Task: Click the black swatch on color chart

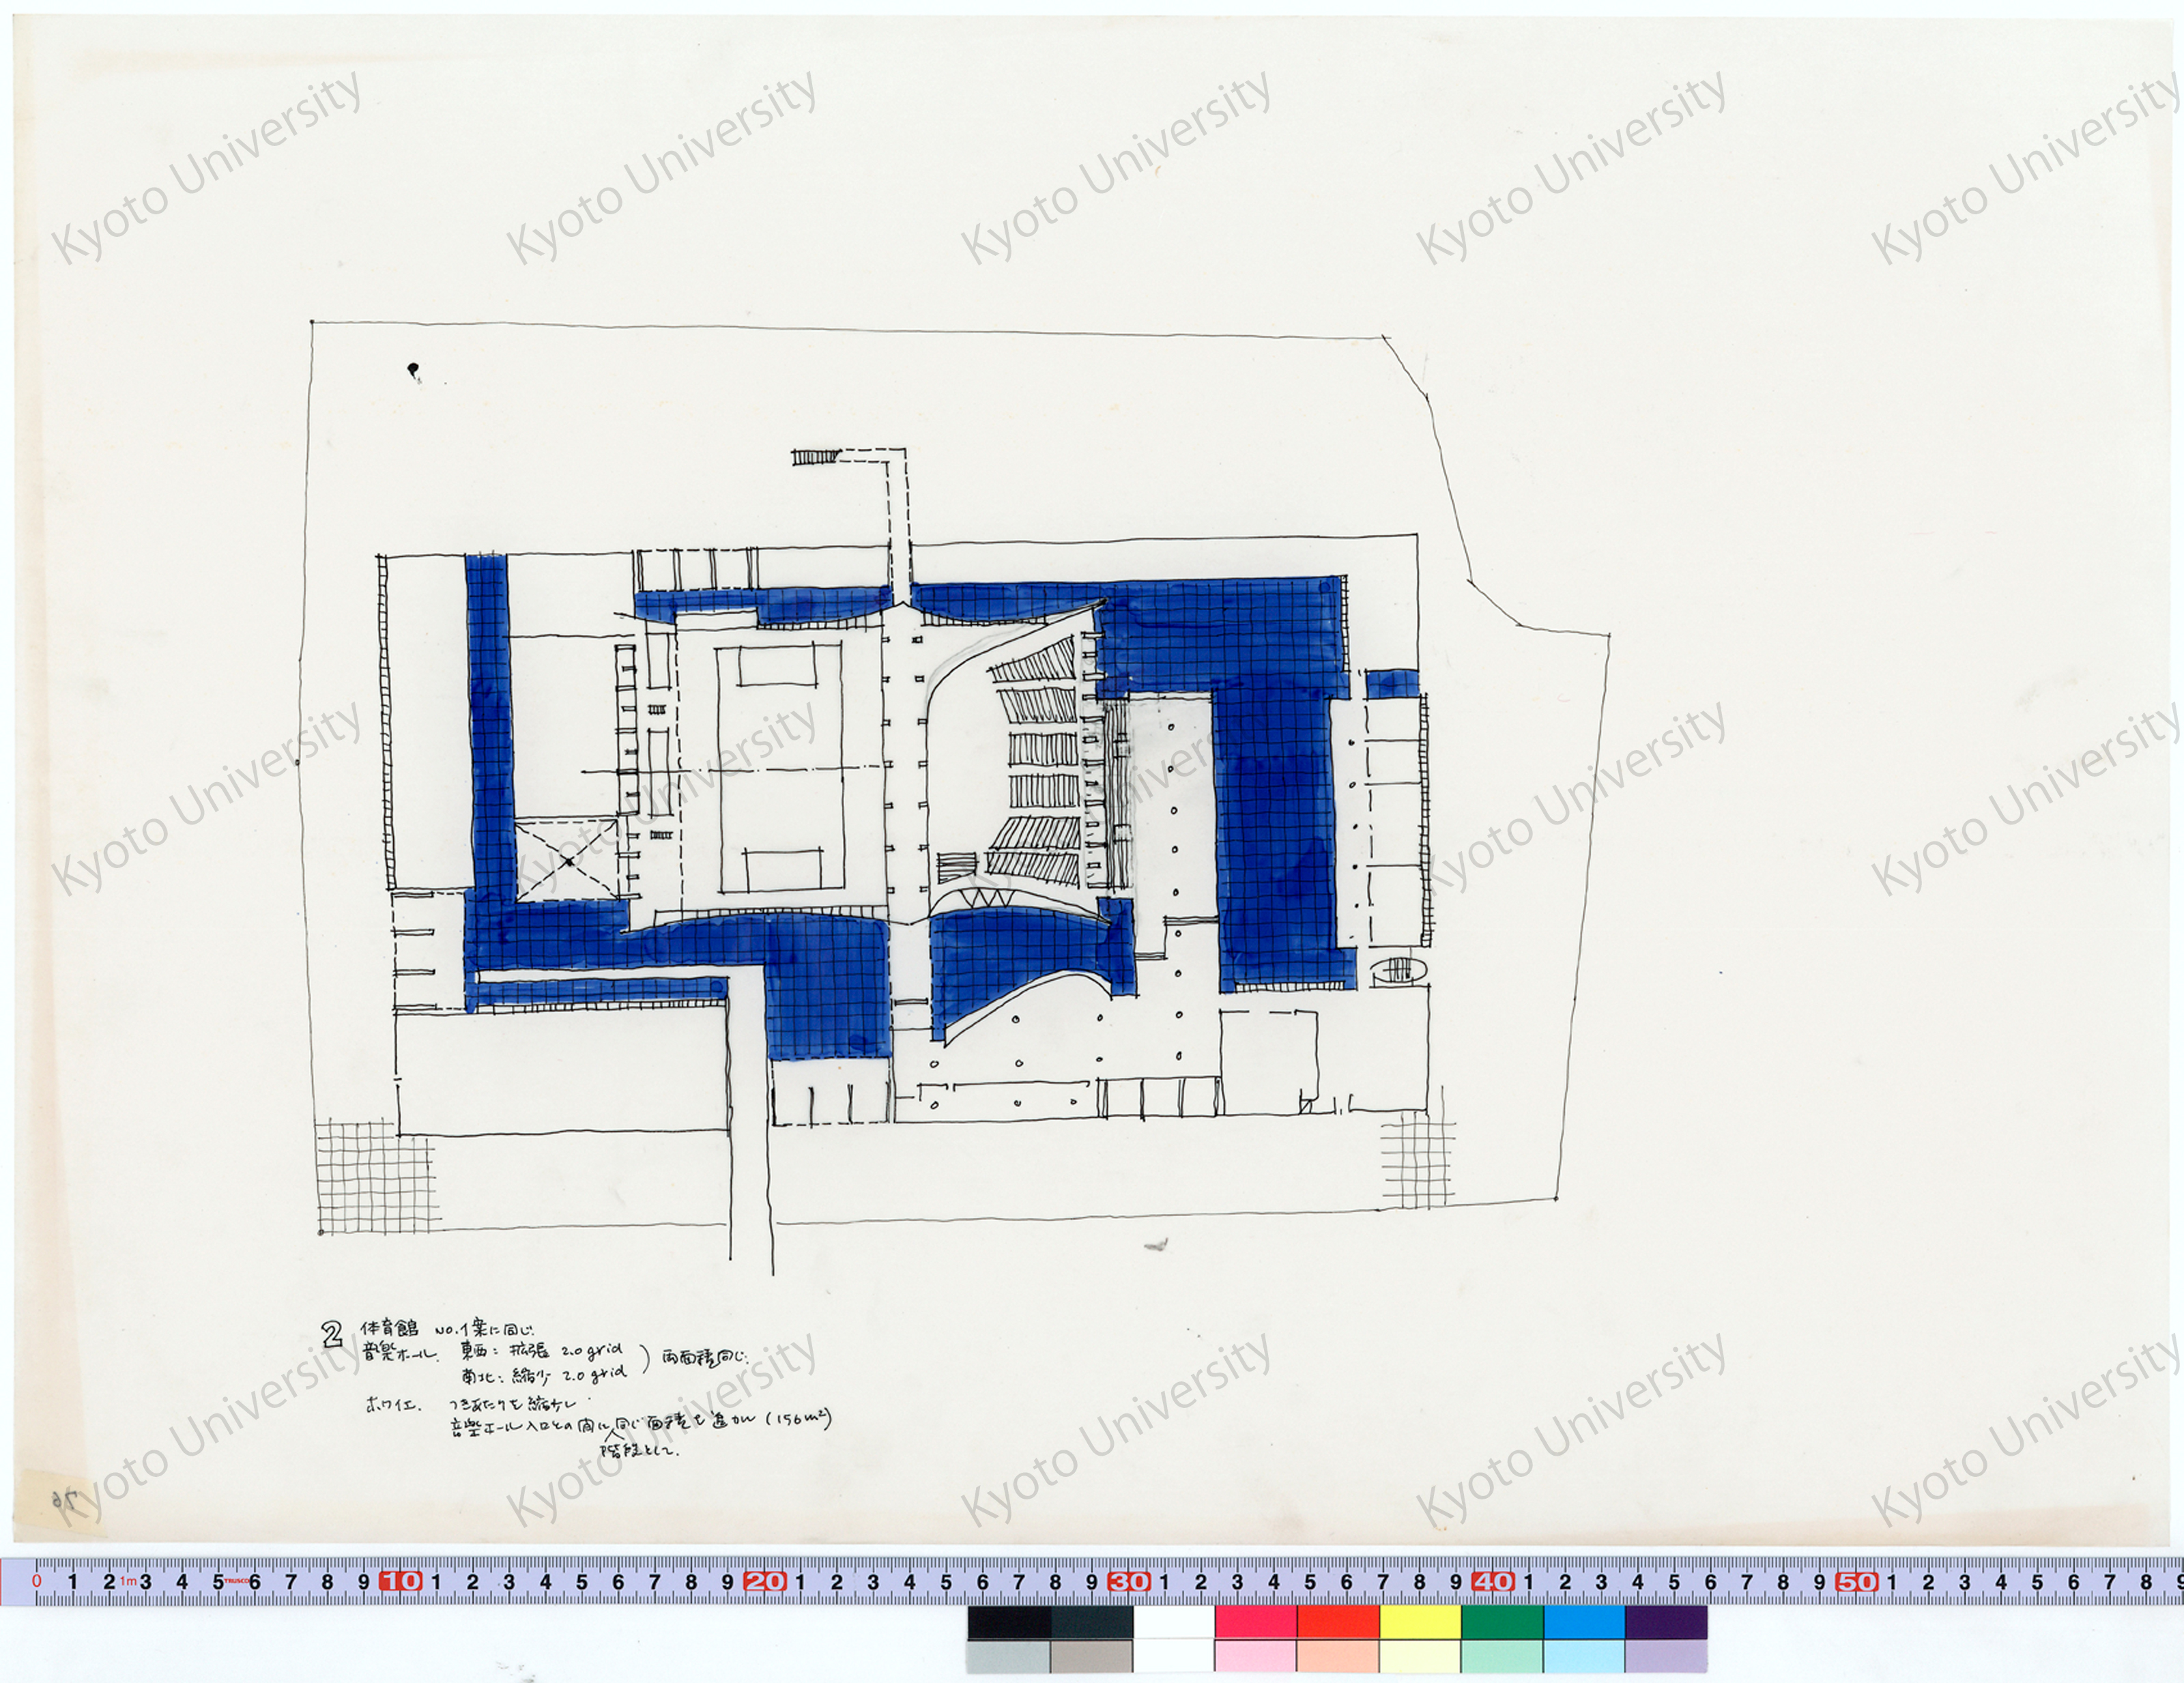Action: pyautogui.click(x=1009, y=1622)
